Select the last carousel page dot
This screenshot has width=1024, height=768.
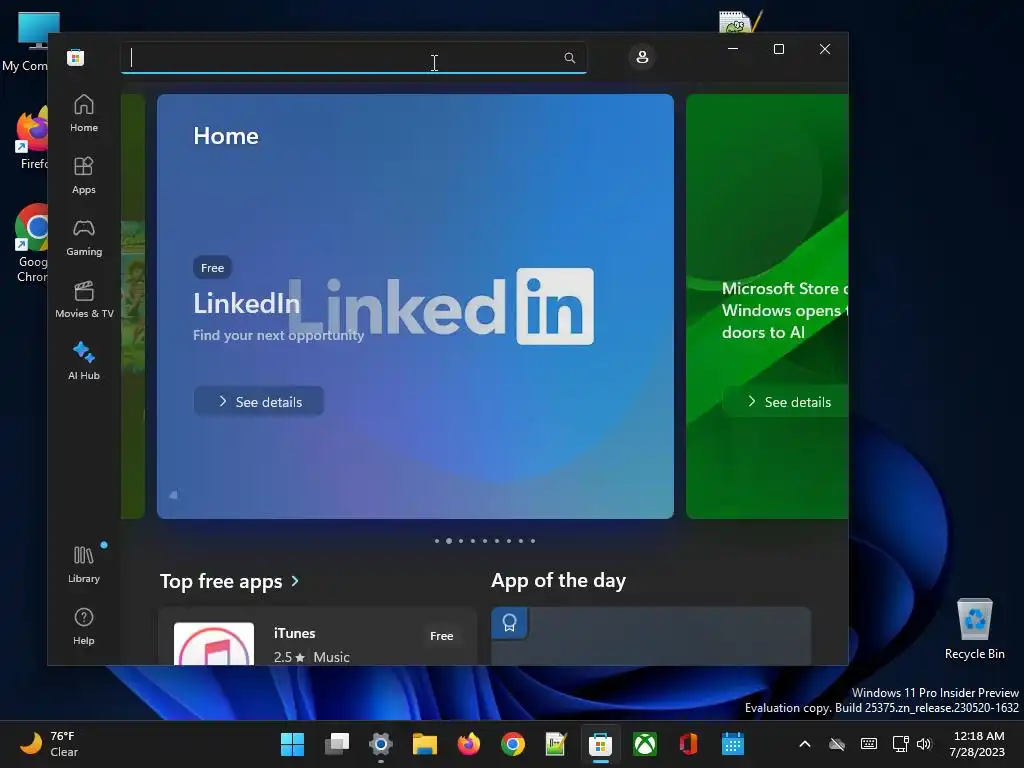tap(533, 541)
